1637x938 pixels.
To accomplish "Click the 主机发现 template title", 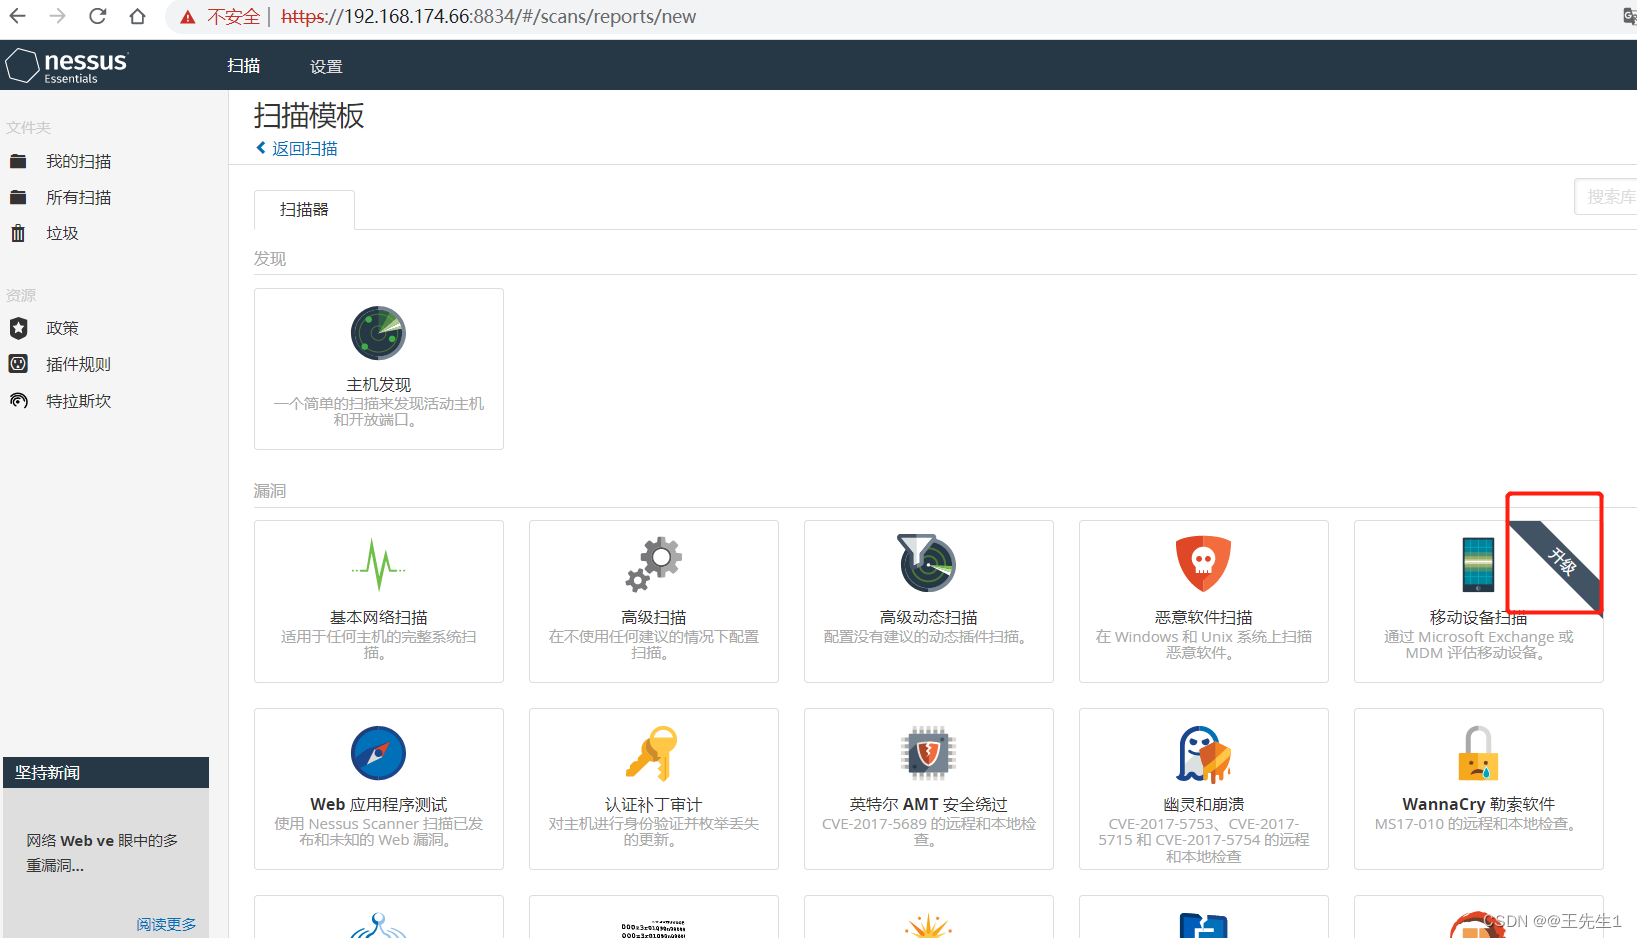I will pos(378,385).
